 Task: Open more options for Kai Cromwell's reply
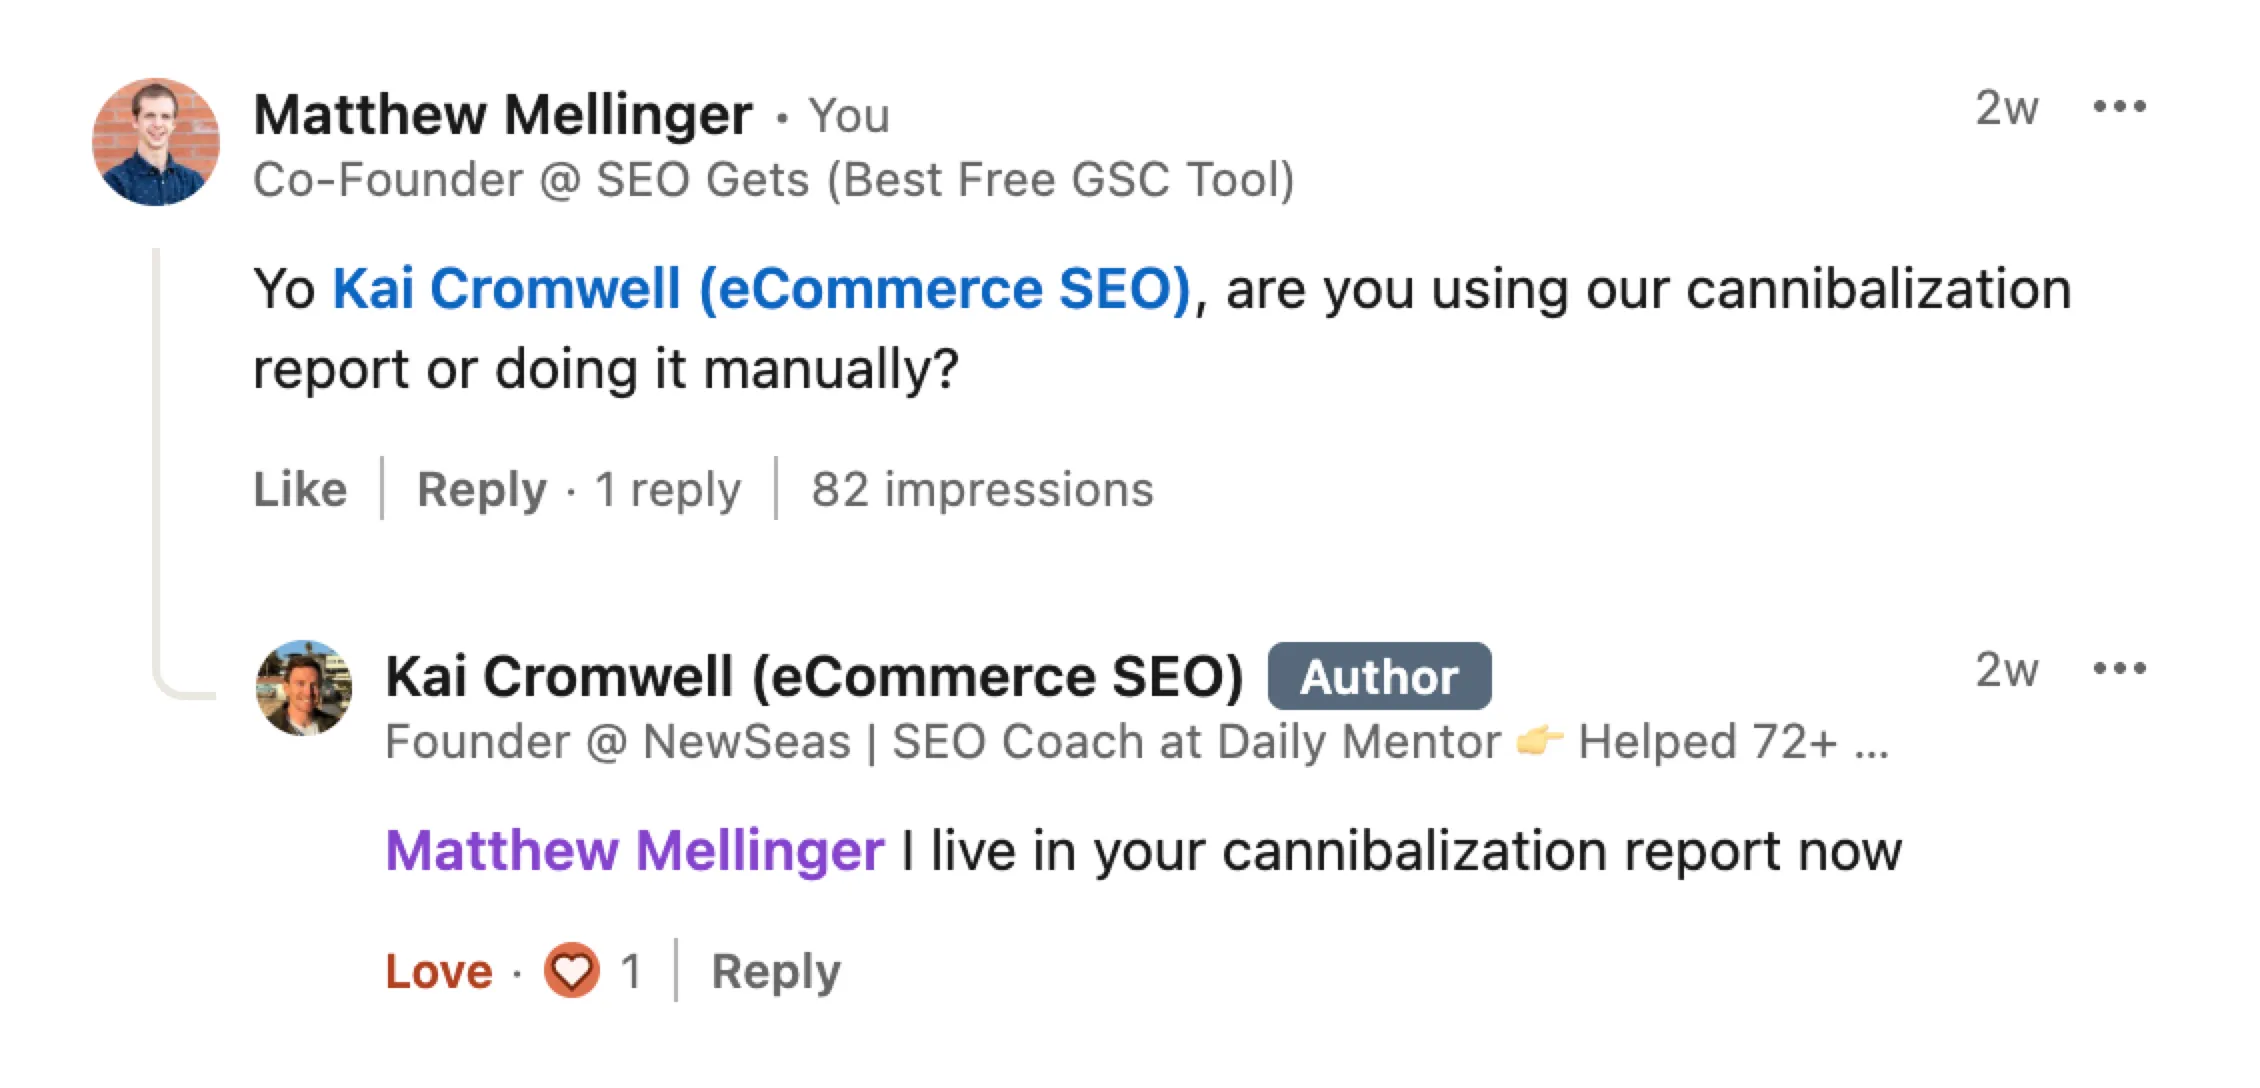[2119, 669]
